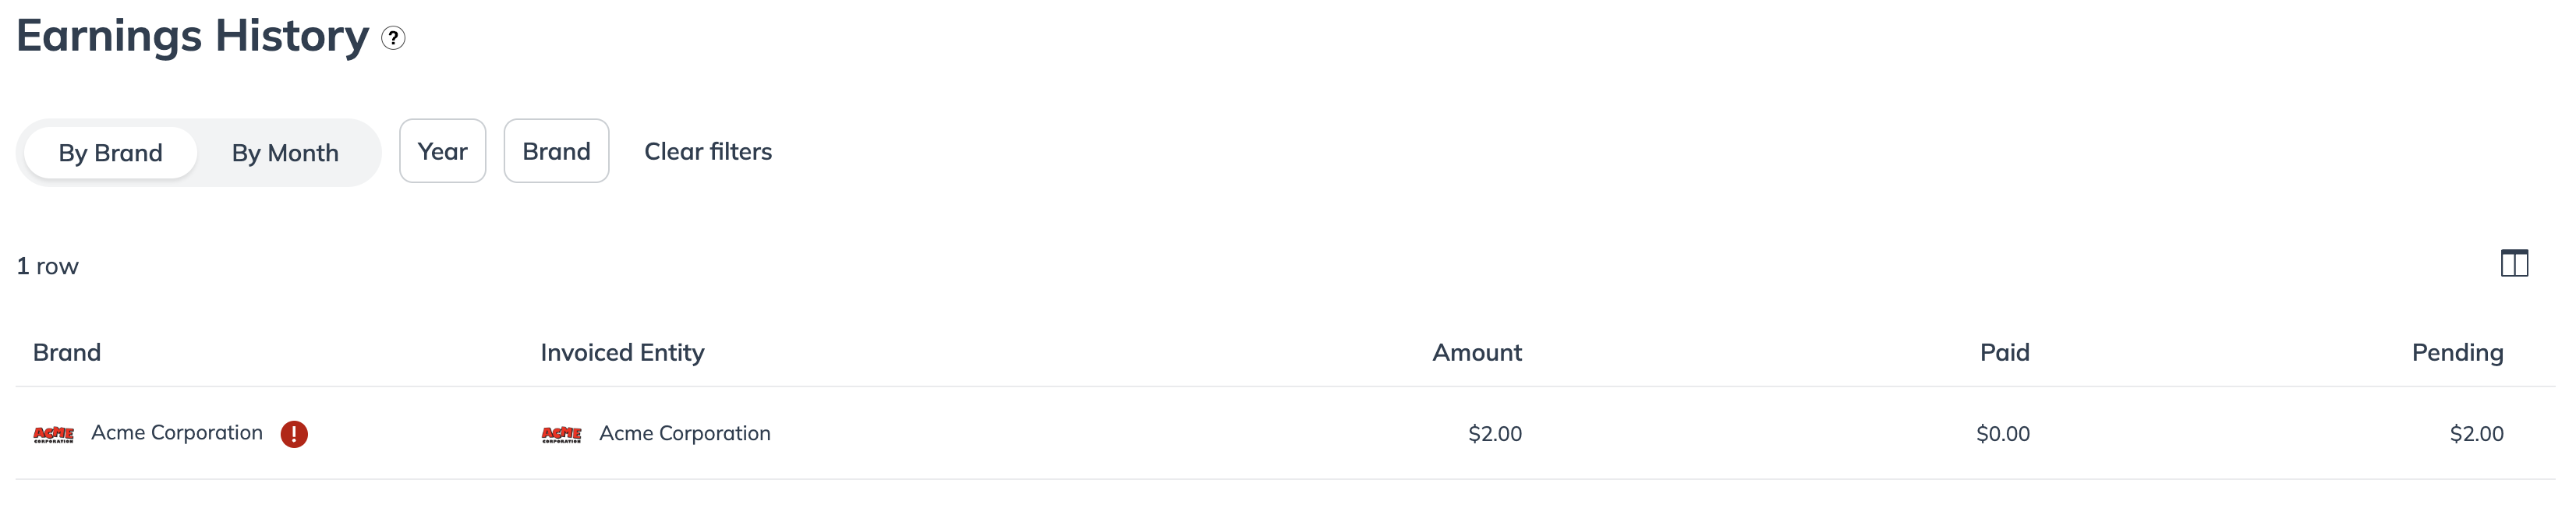
Task: Click the Acme logo in the Brand column
Action: tap(54, 434)
